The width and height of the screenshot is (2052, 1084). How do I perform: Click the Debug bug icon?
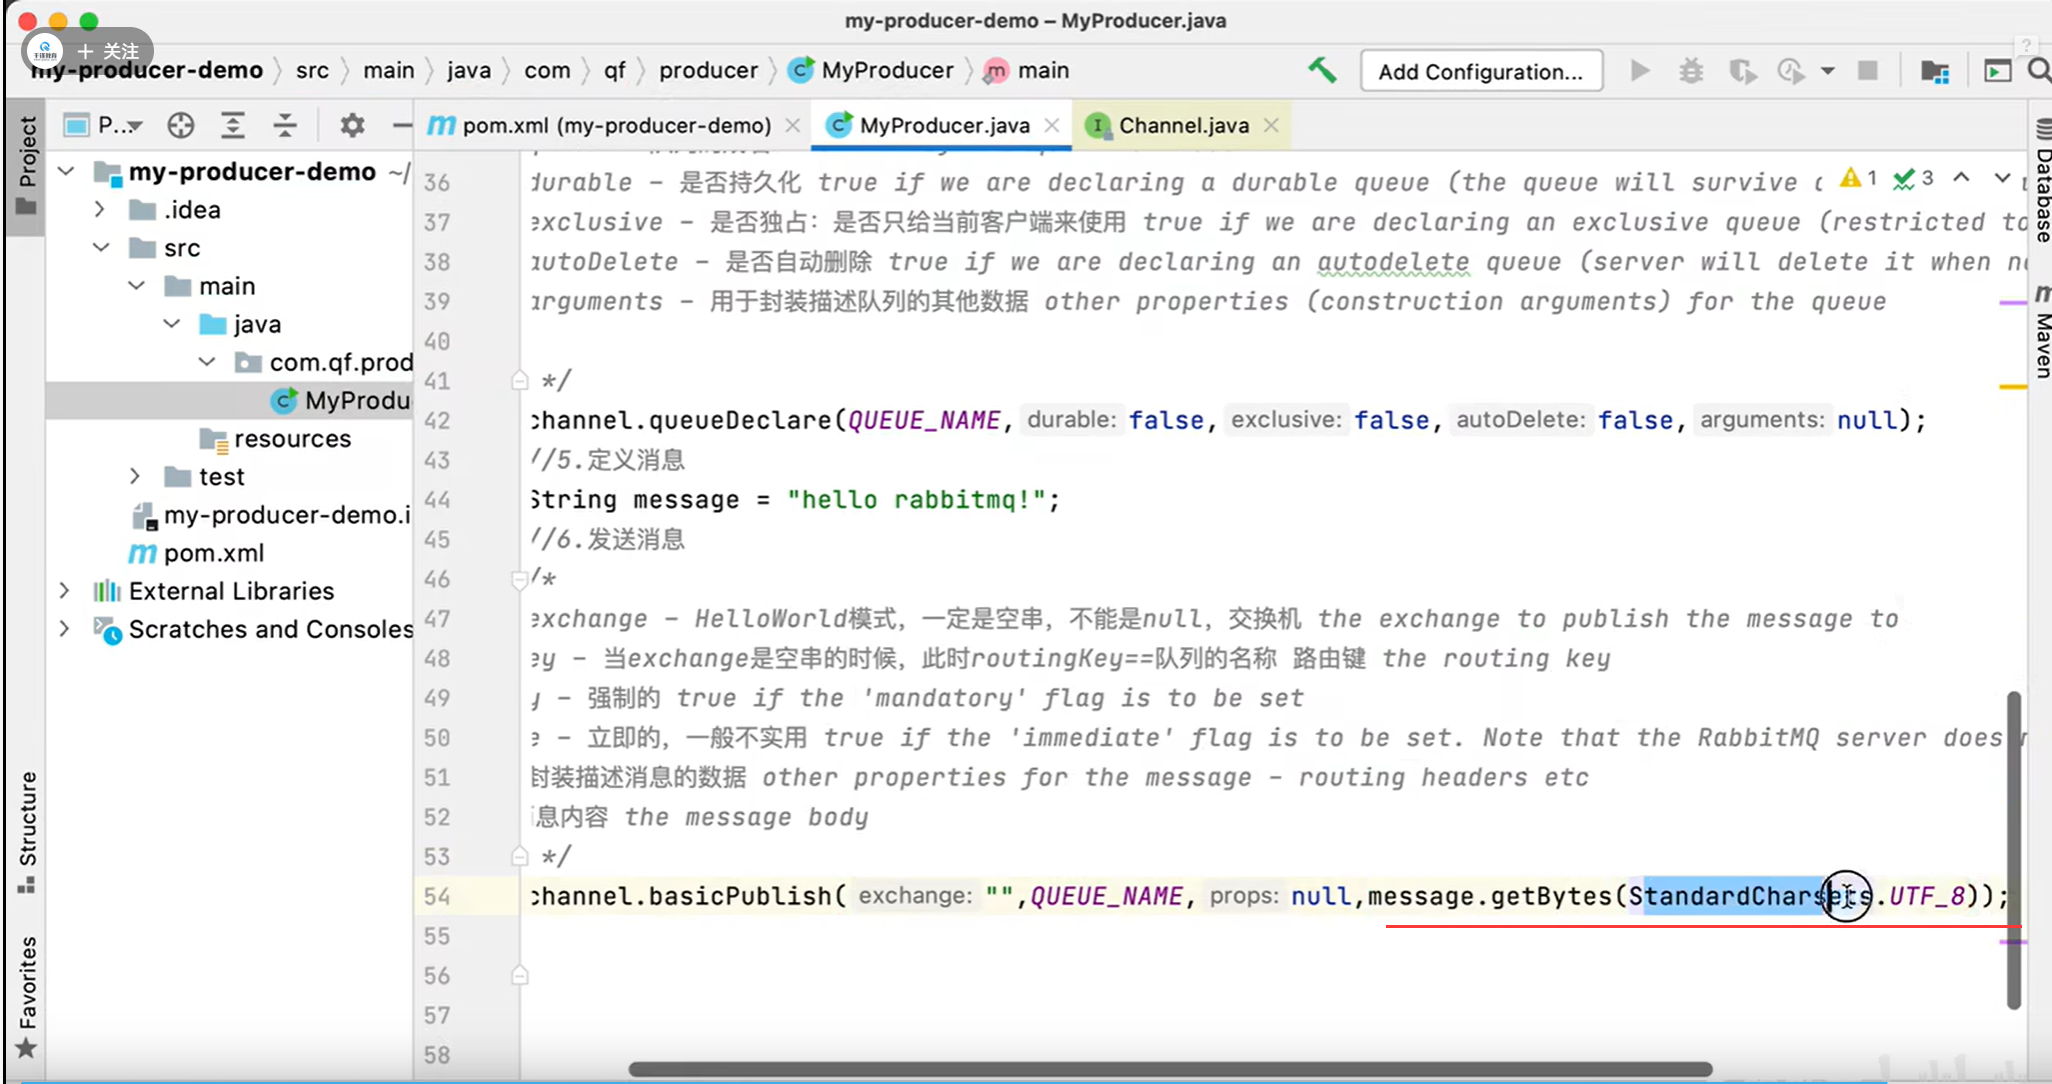(x=1691, y=71)
